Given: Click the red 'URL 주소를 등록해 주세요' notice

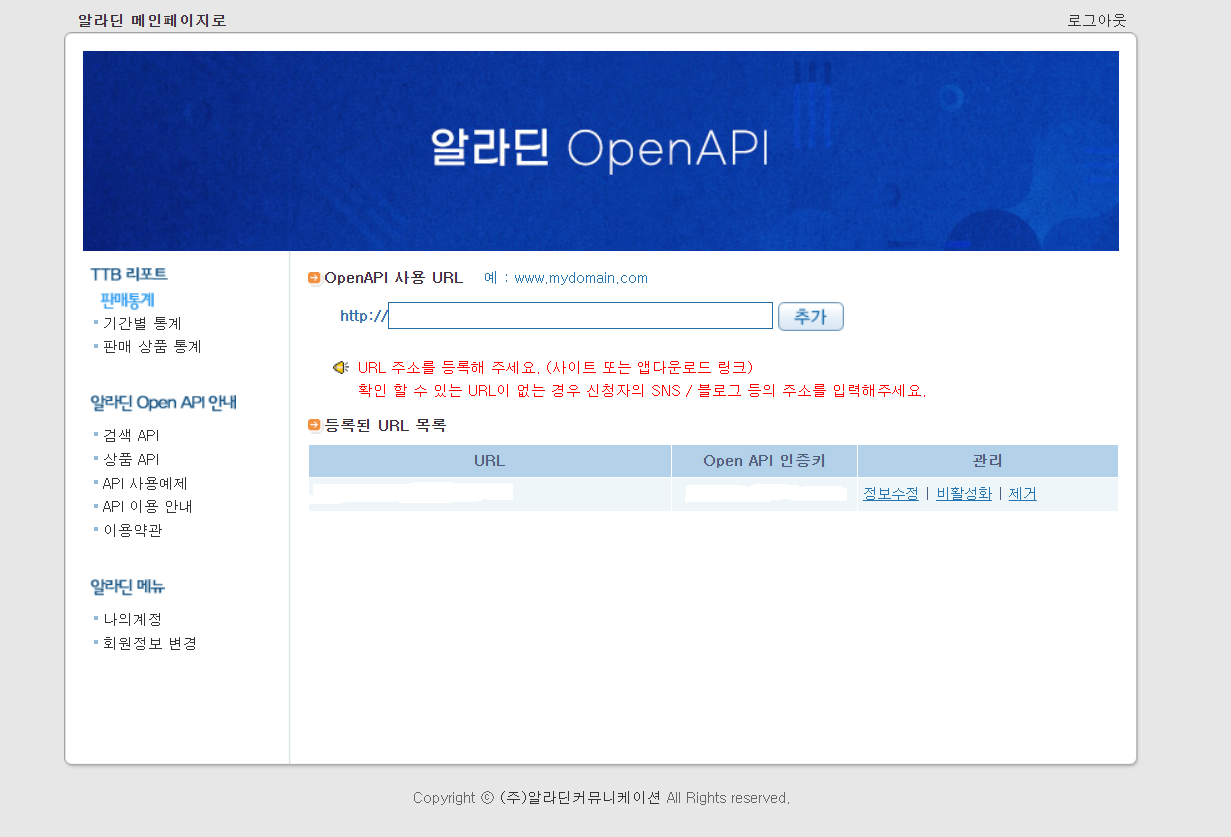Looking at the screenshot, I should pyautogui.click(x=555, y=367).
